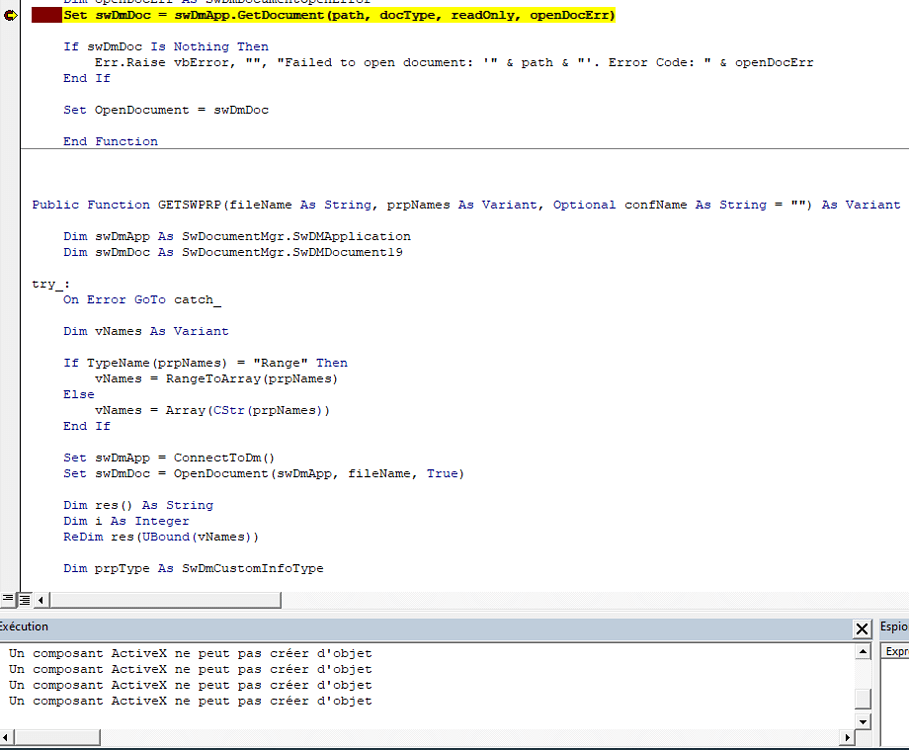Click the 'try_:' label line

[50, 284]
